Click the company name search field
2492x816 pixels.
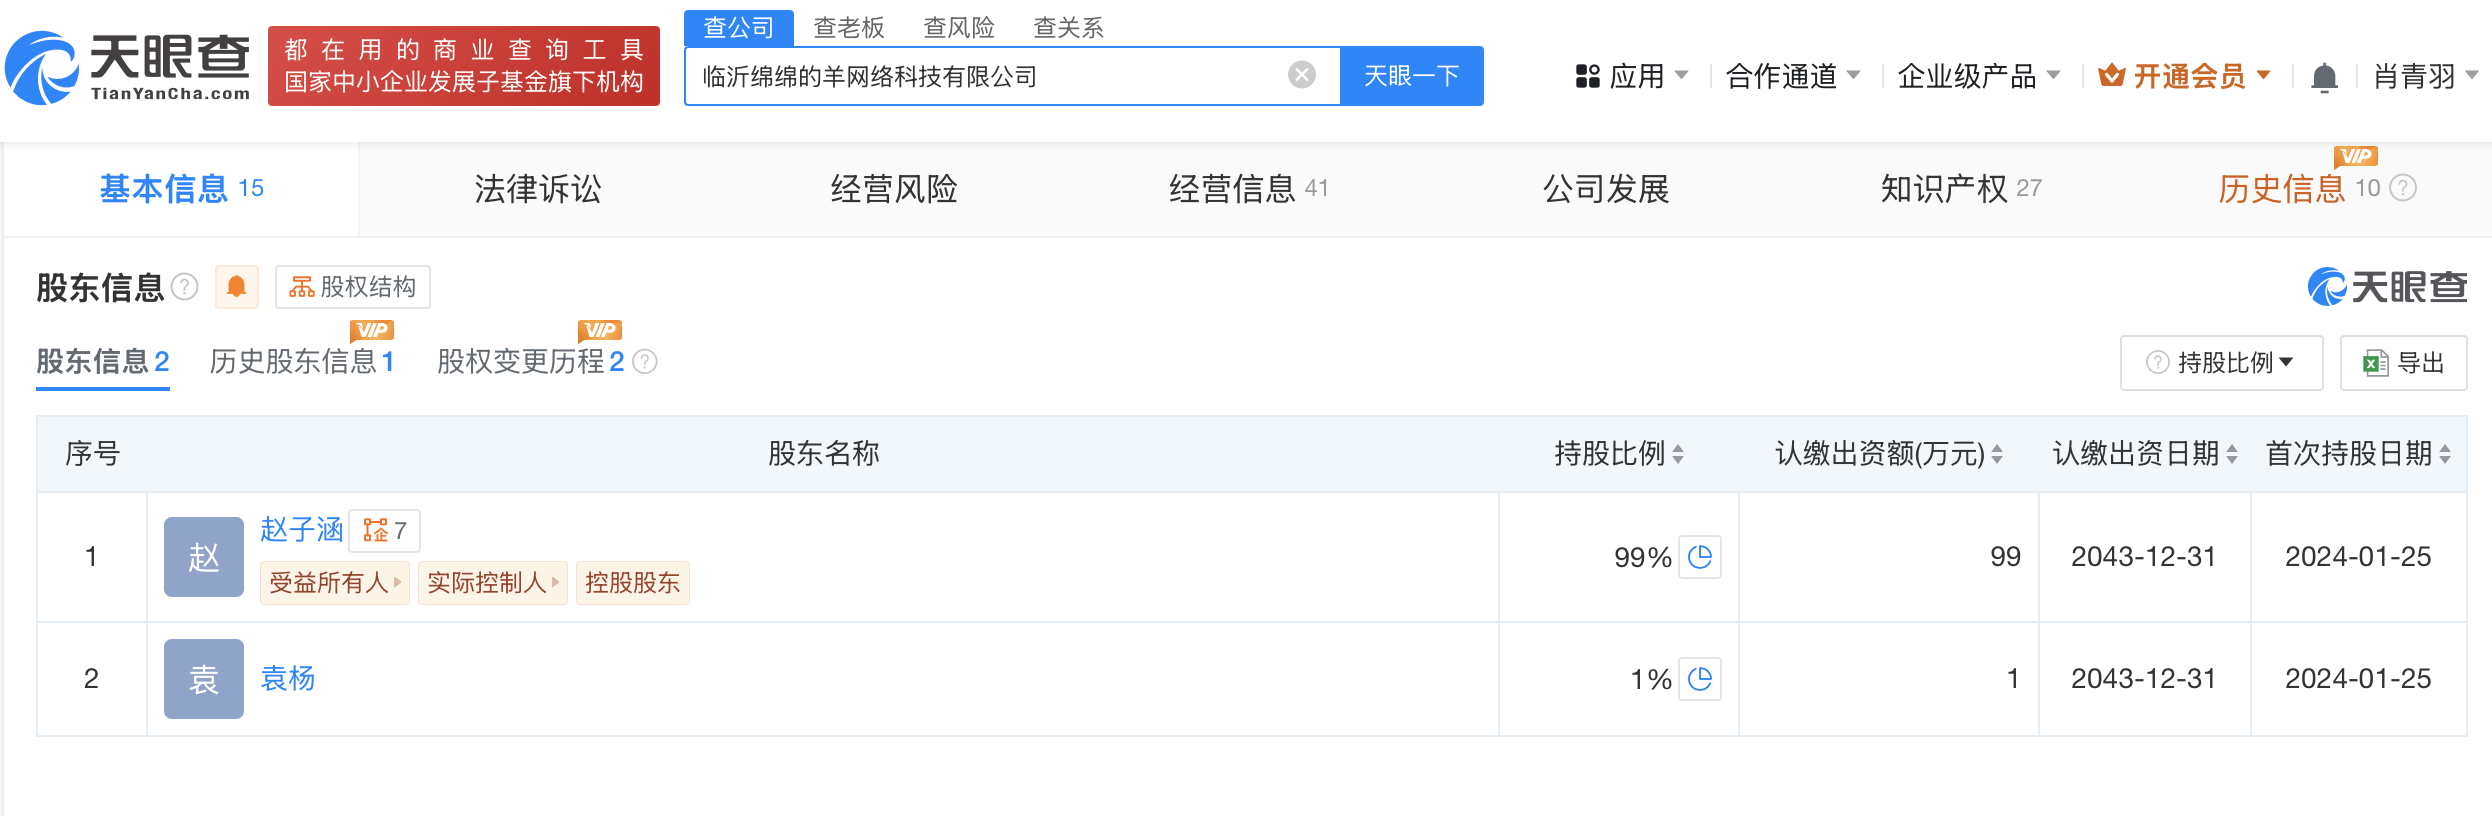[990, 76]
